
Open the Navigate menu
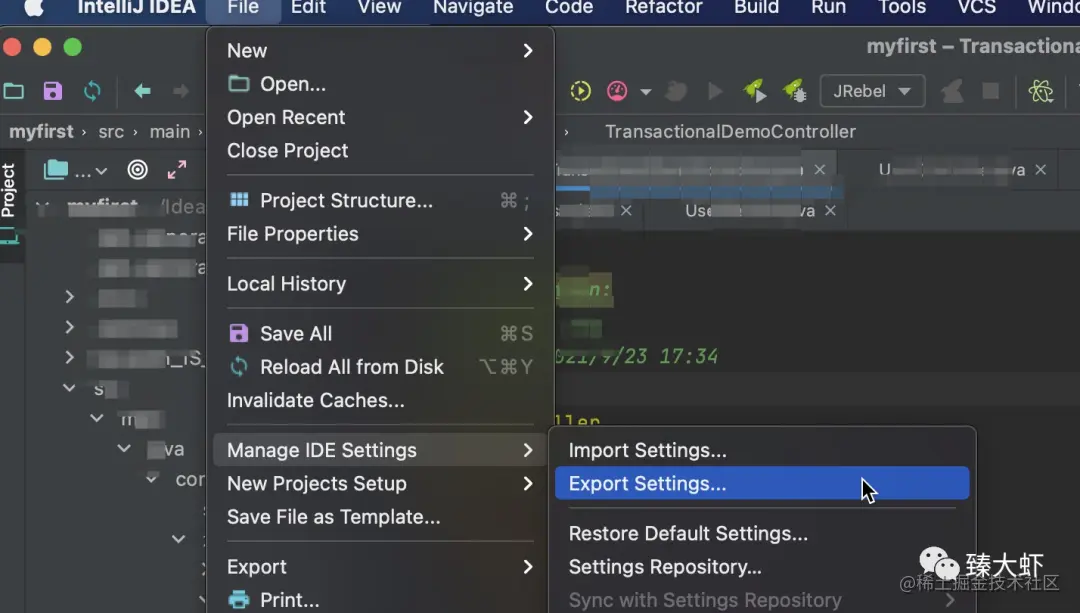pyautogui.click(x=473, y=8)
